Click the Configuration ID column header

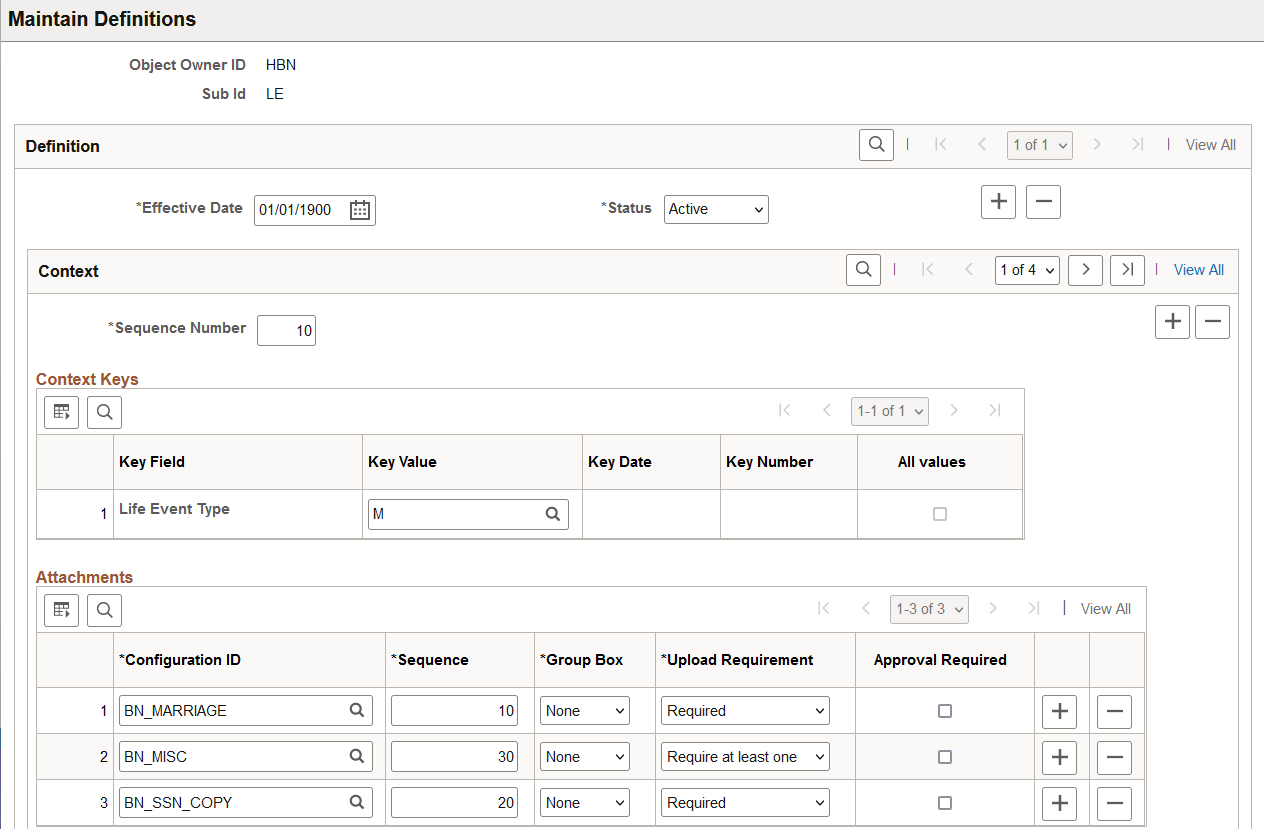click(x=180, y=660)
